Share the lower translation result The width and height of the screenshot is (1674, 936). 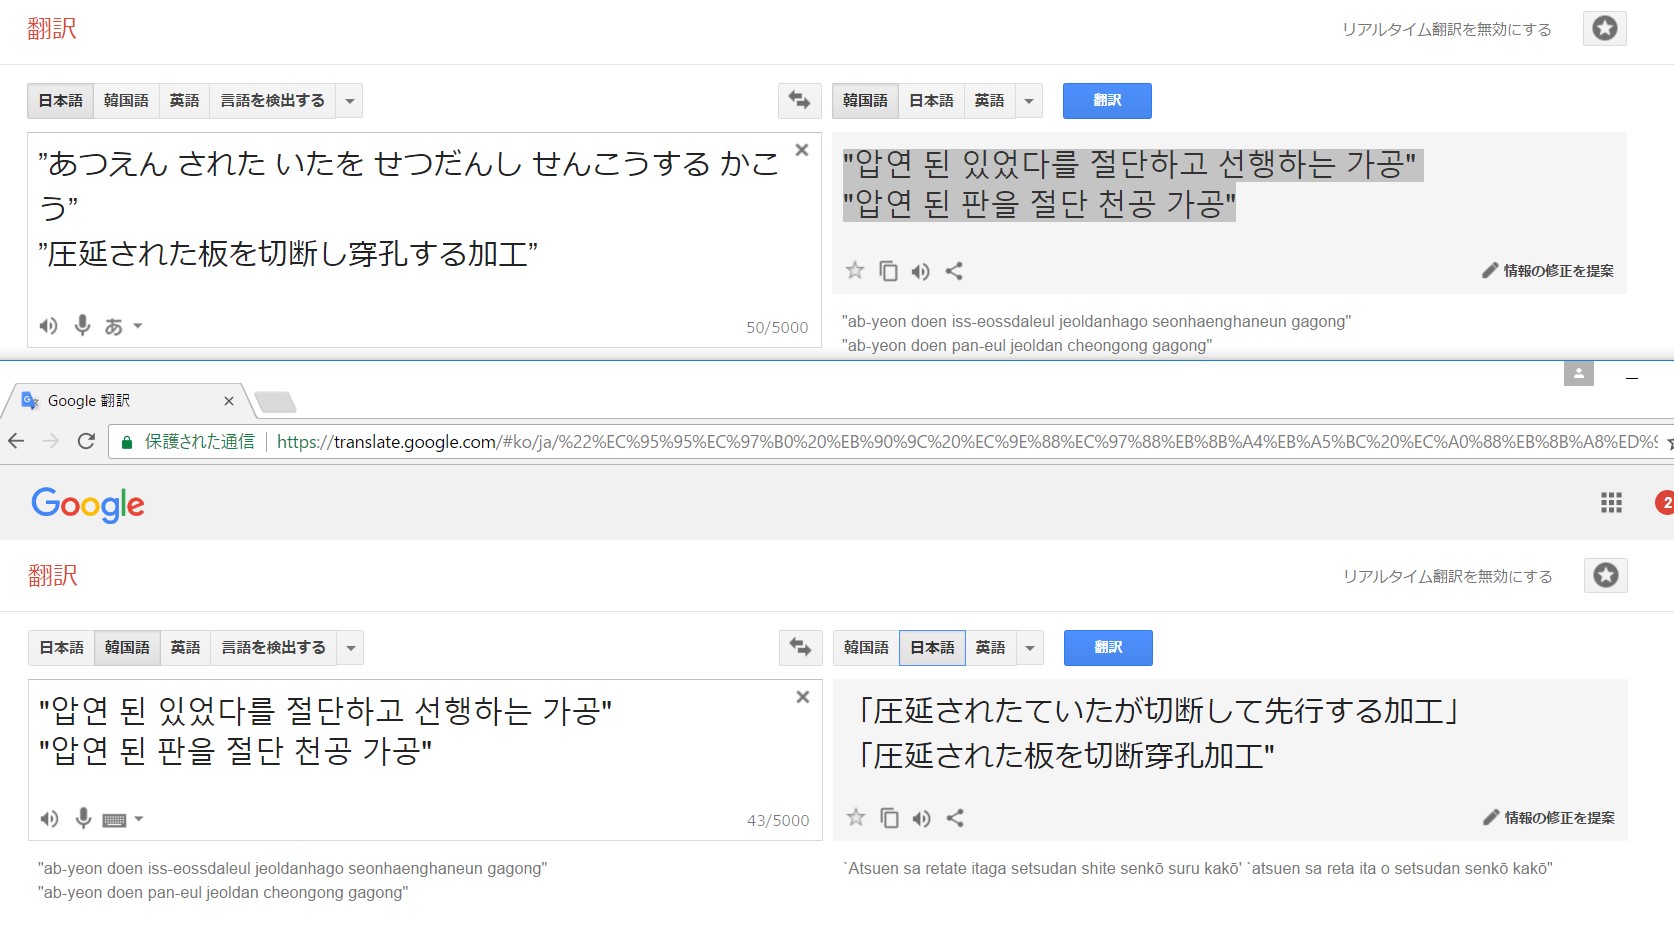pos(955,818)
